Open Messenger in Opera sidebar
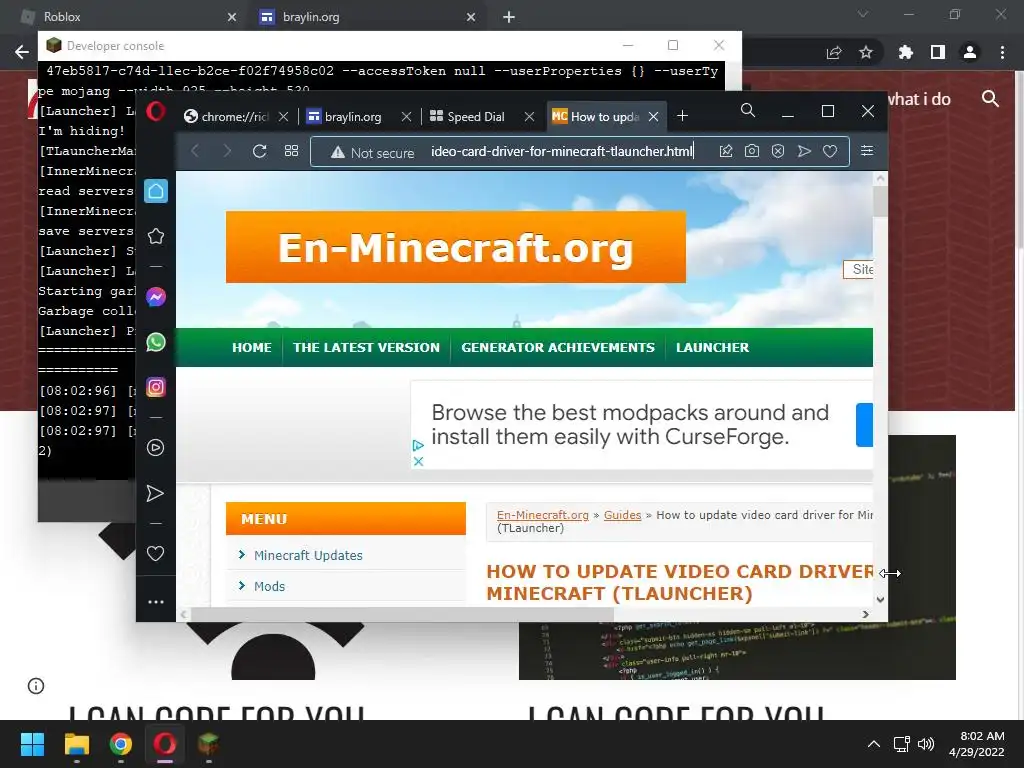This screenshot has height=768, width=1024. coord(155,297)
